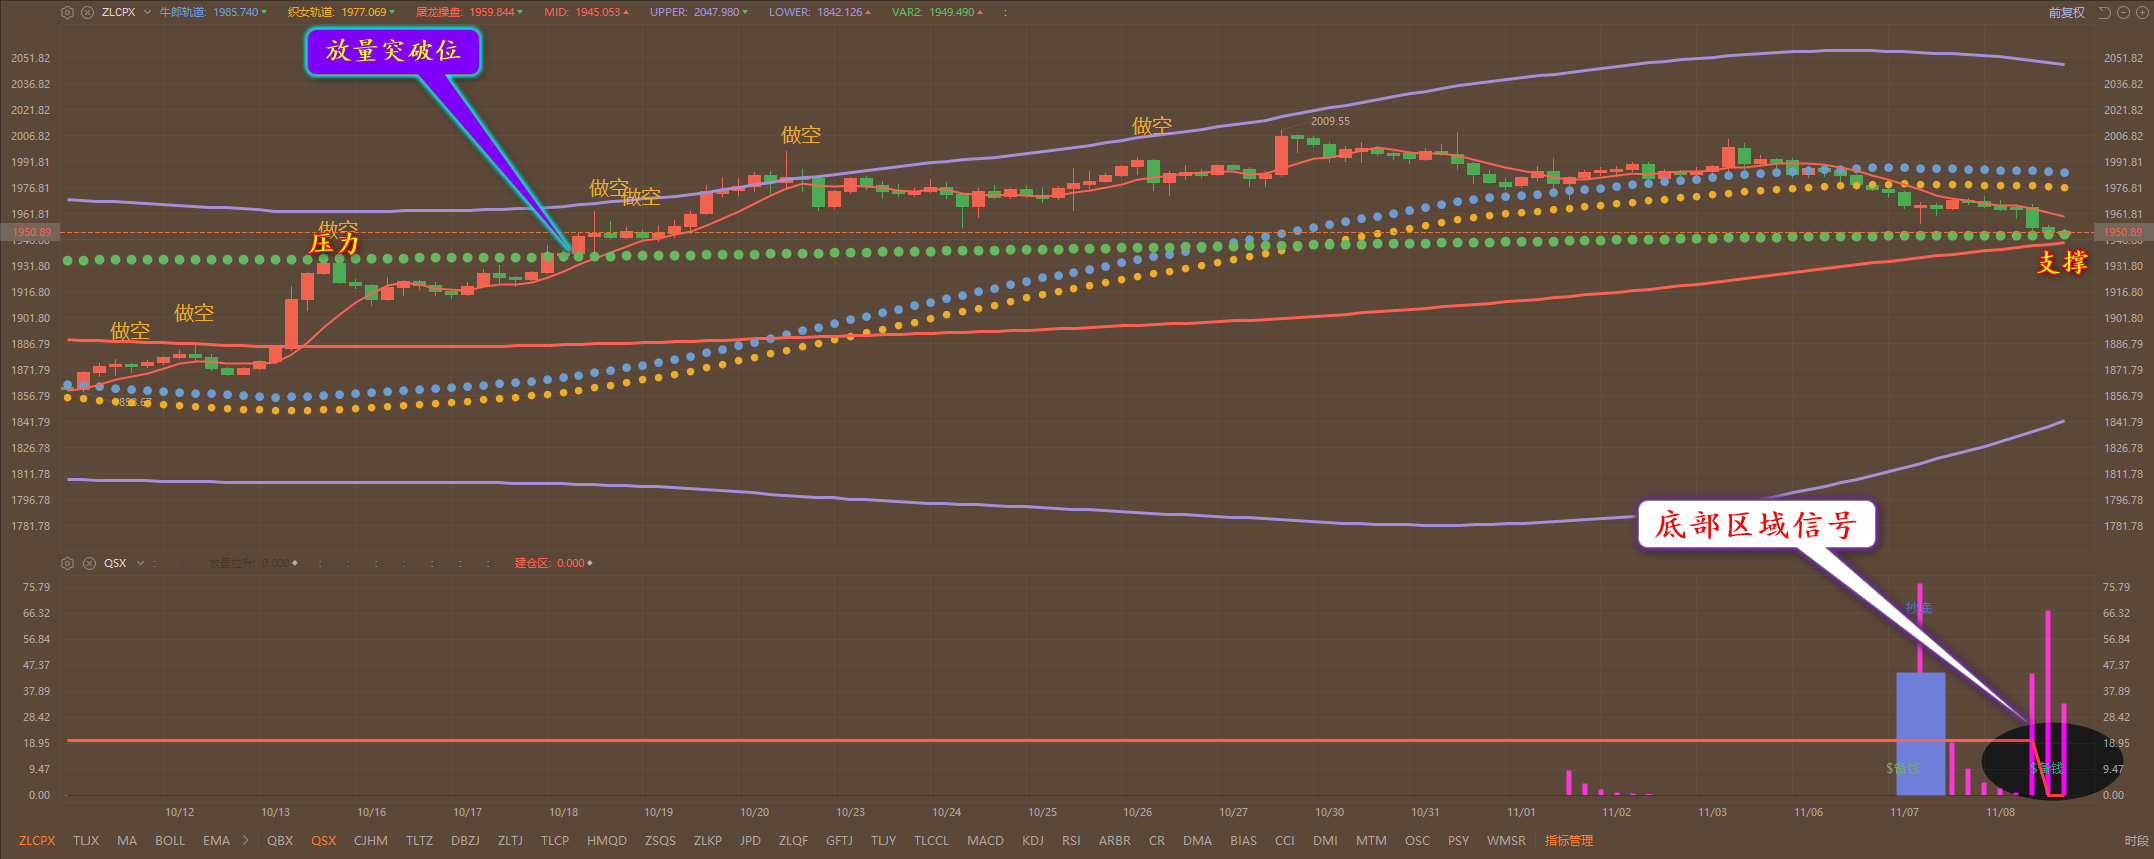Switch to the DBZJ indicator tab
The height and width of the screenshot is (859, 2154).
(466, 841)
